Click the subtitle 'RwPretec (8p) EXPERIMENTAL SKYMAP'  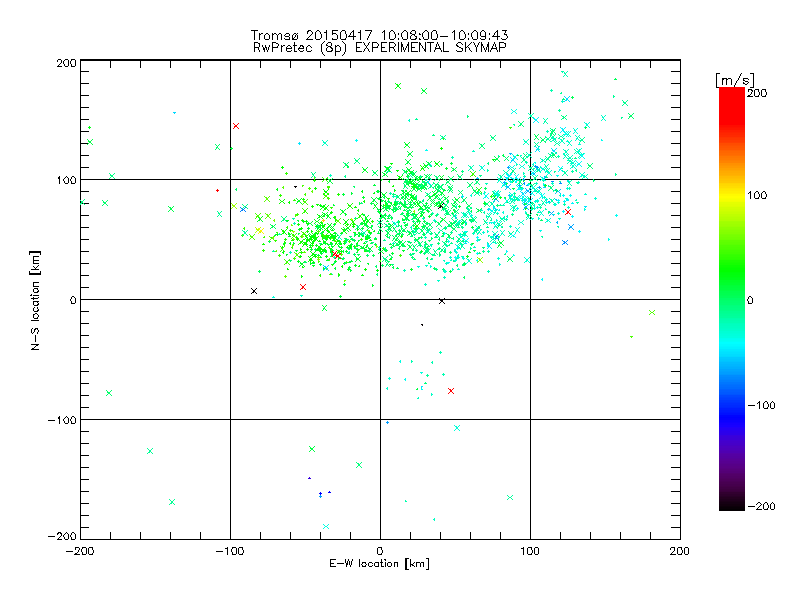pos(380,48)
